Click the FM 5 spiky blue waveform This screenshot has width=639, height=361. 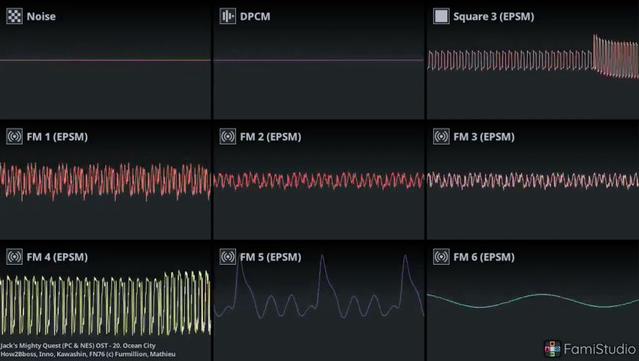[x=319, y=287]
